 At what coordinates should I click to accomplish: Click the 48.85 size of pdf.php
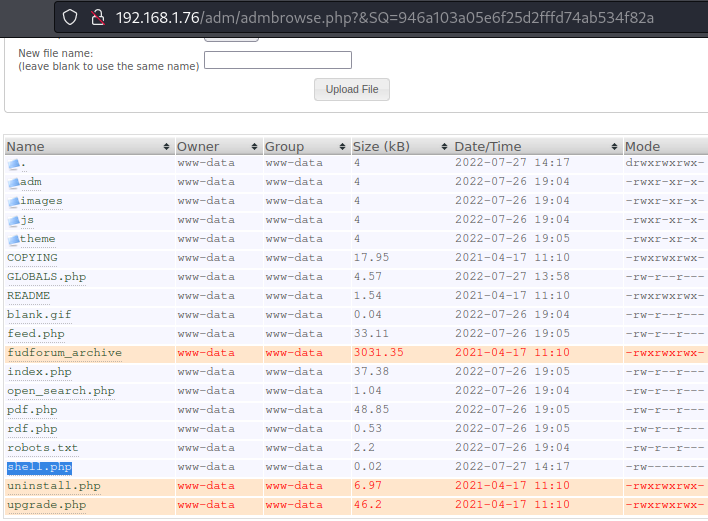(371, 409)
